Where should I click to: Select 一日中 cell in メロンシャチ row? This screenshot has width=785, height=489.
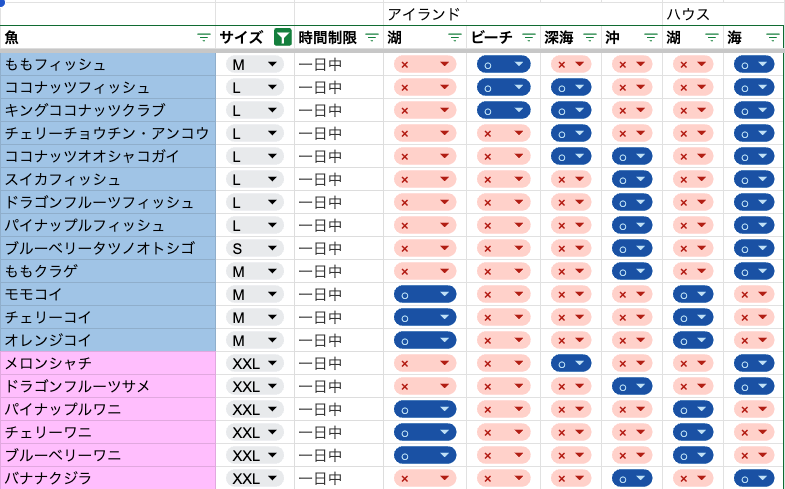click(339, 363)
